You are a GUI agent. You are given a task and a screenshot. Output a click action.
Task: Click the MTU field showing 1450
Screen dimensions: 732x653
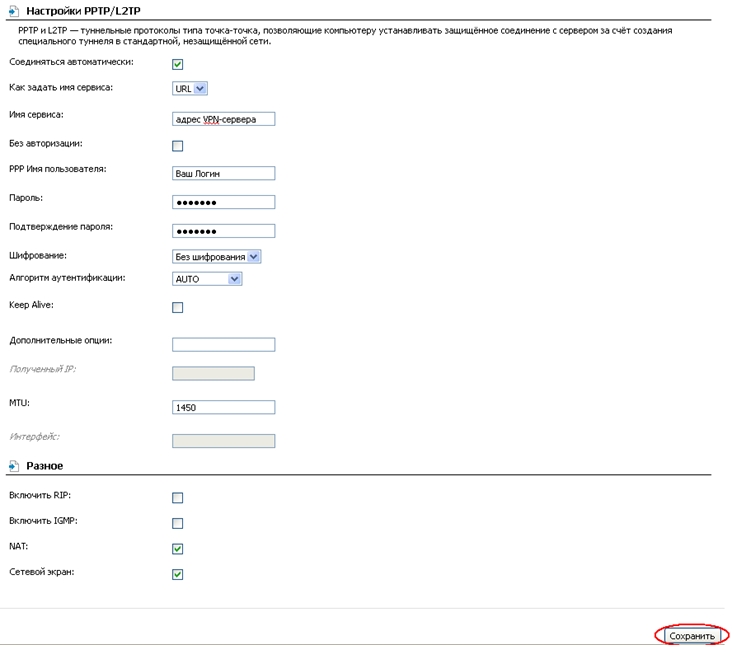[223, 408]
